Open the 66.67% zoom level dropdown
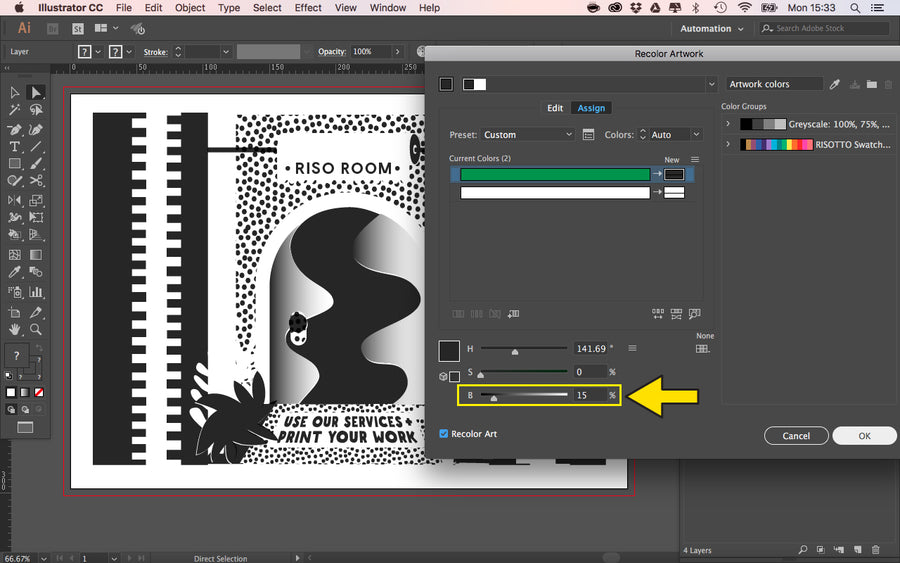 [44, 558]
